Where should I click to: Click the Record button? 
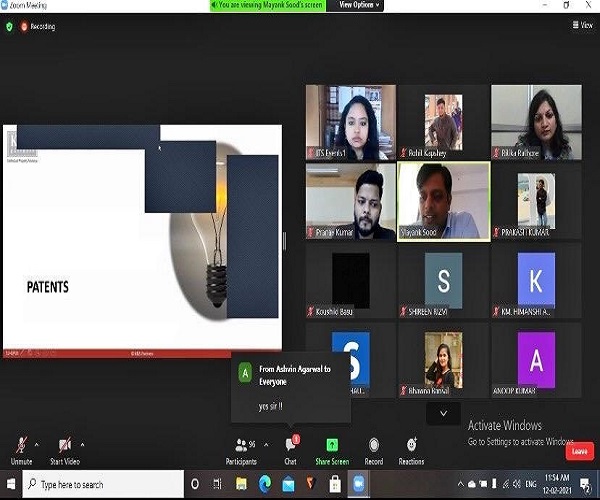click(x=374, y=451)
